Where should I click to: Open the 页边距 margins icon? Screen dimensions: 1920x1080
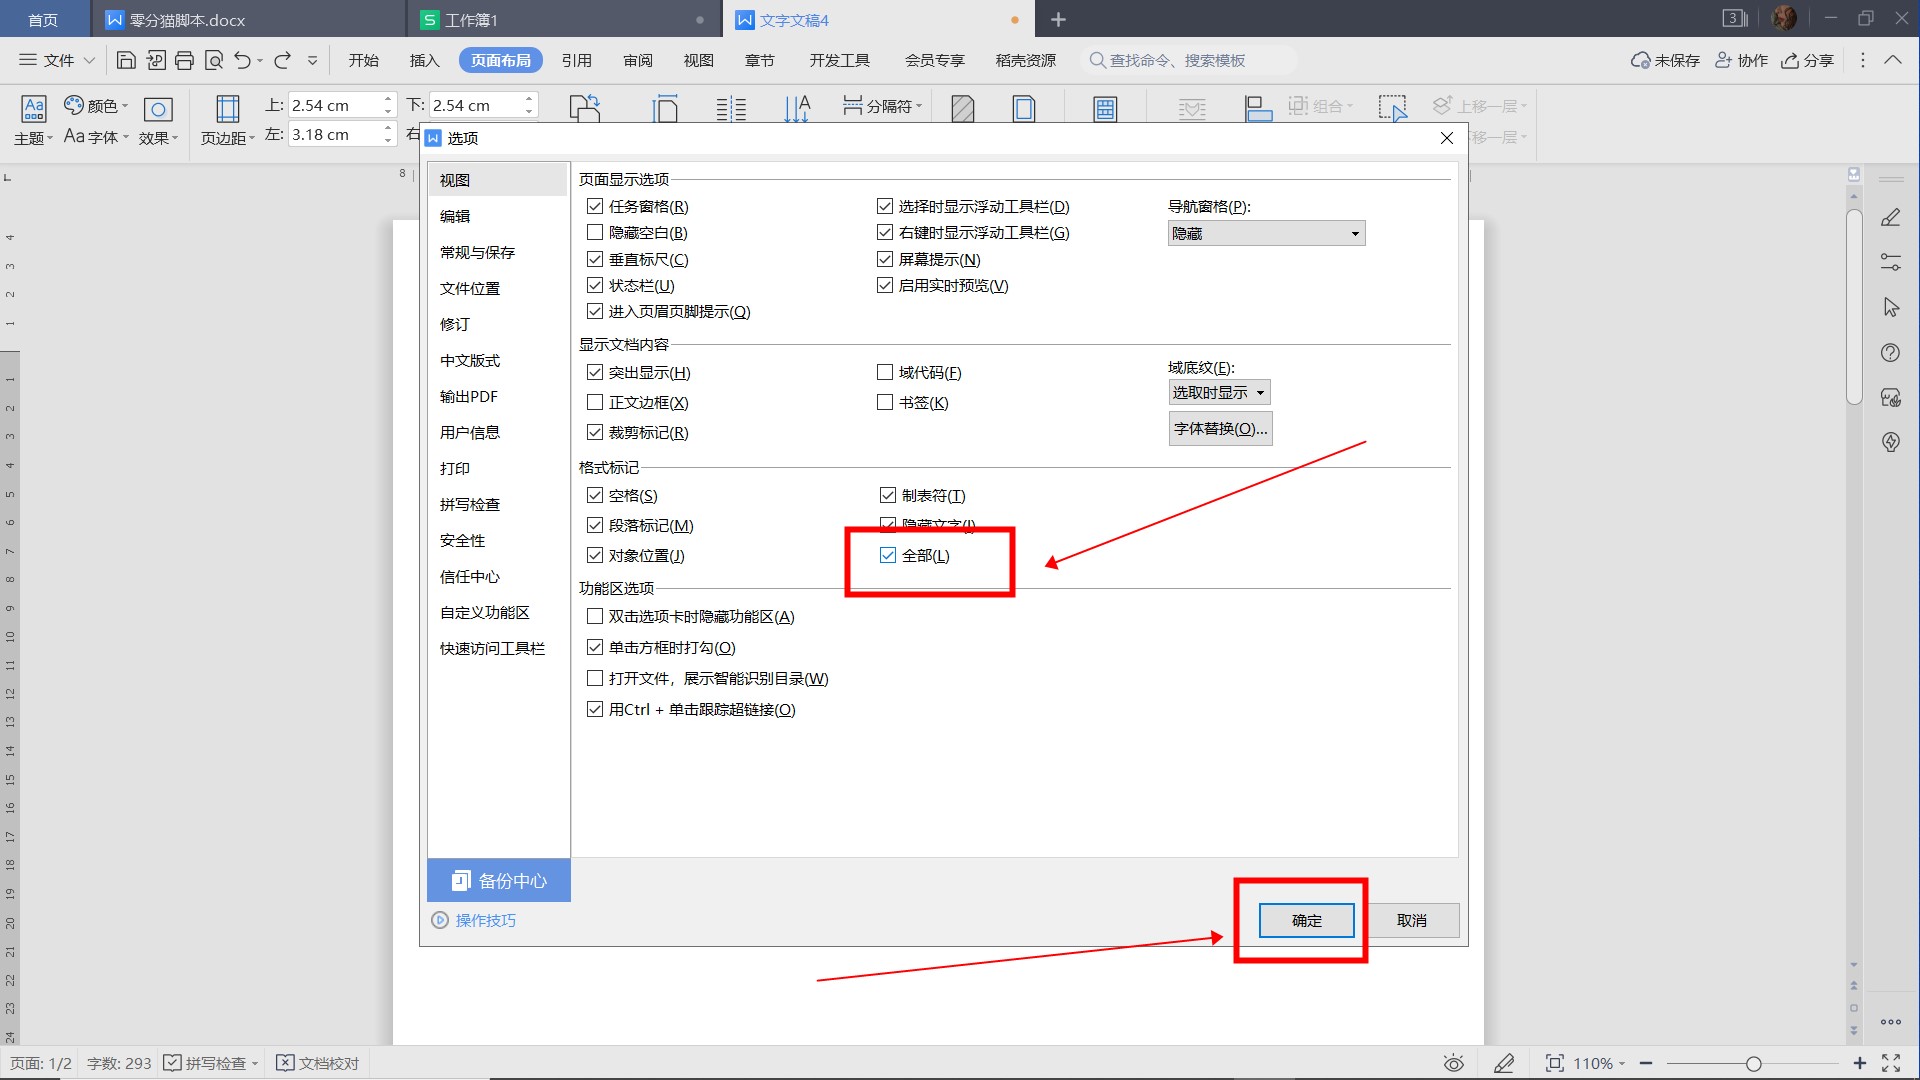point(228,110)
